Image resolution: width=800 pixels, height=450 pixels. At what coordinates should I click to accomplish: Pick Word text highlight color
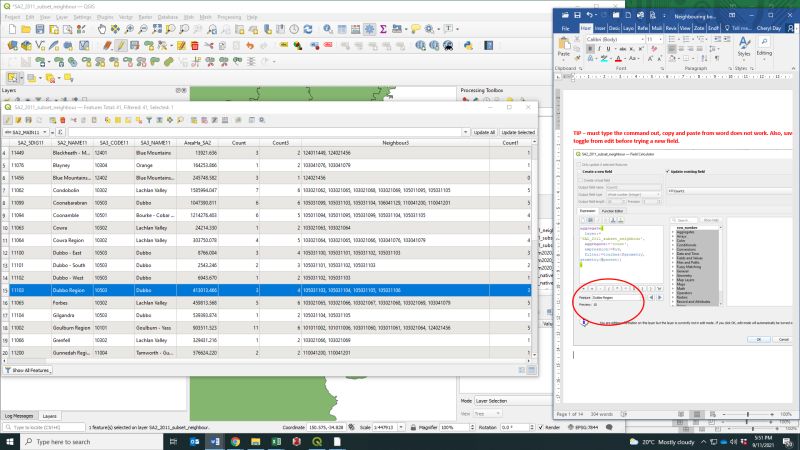point(604,59)
